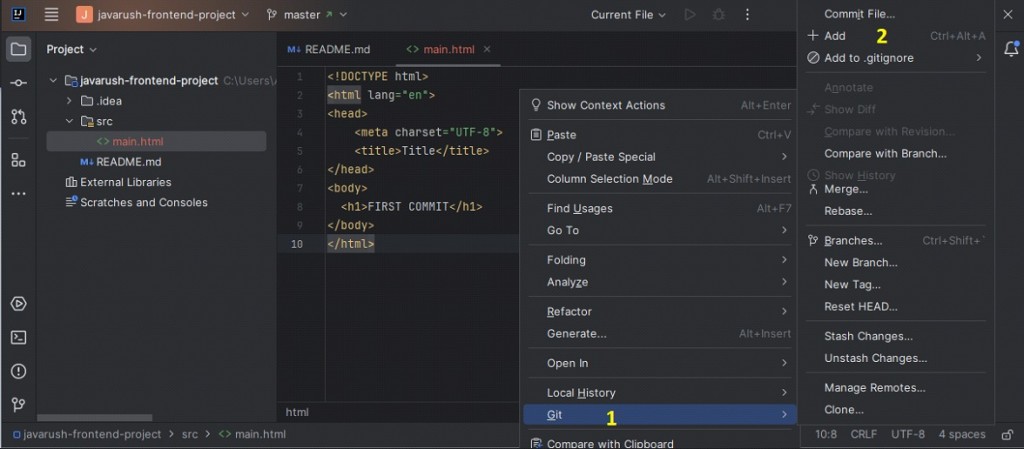Open the Git submenu entry
1024x449 pixels.
coord(660,414)
